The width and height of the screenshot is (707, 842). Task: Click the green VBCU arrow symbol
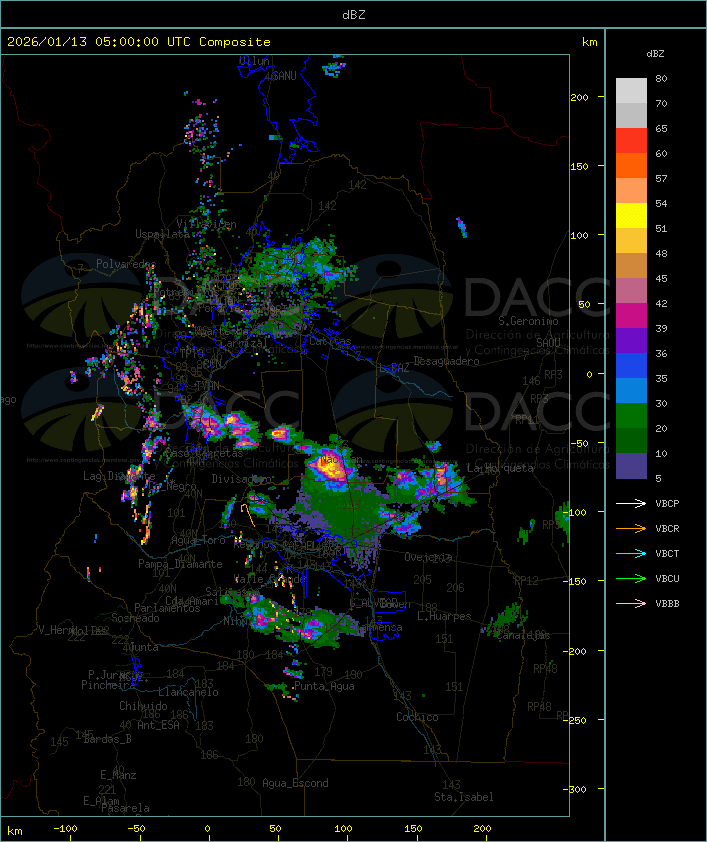pos(631,579)
